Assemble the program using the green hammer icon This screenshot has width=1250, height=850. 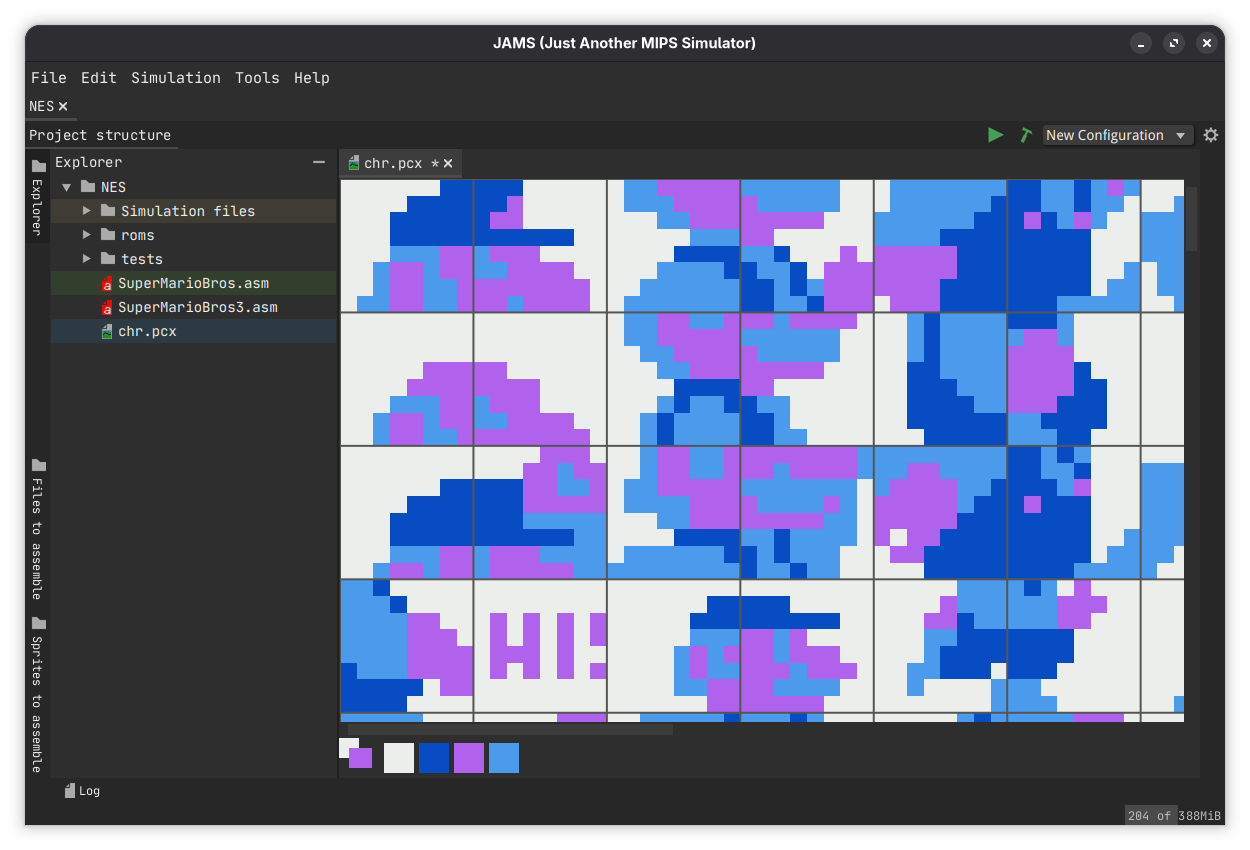(x=1025, y=134)
